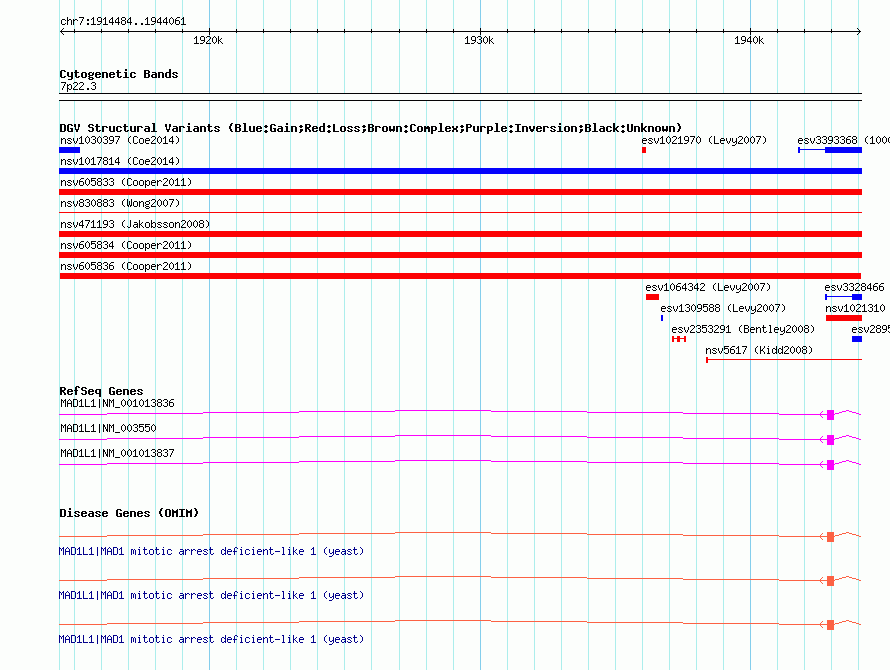Click the Disease Genes (OMIM) track title
The height and width of the screenshot is (670, 890).
(x=129, y=513)
